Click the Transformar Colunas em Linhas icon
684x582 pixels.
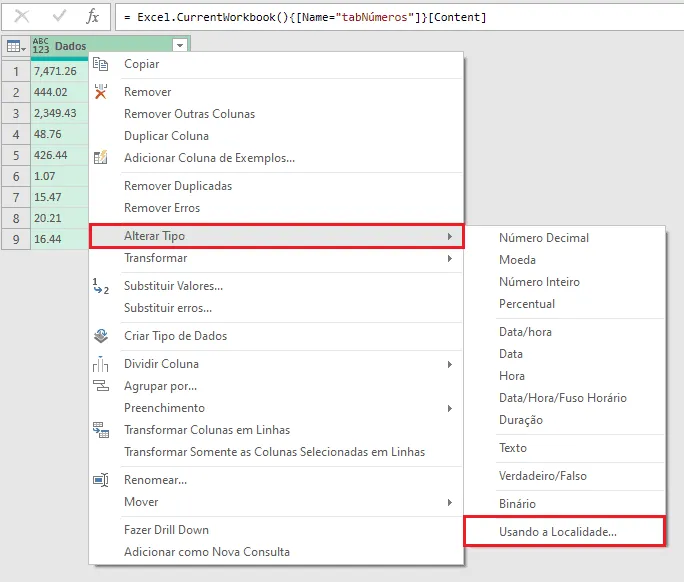point(101,430)
